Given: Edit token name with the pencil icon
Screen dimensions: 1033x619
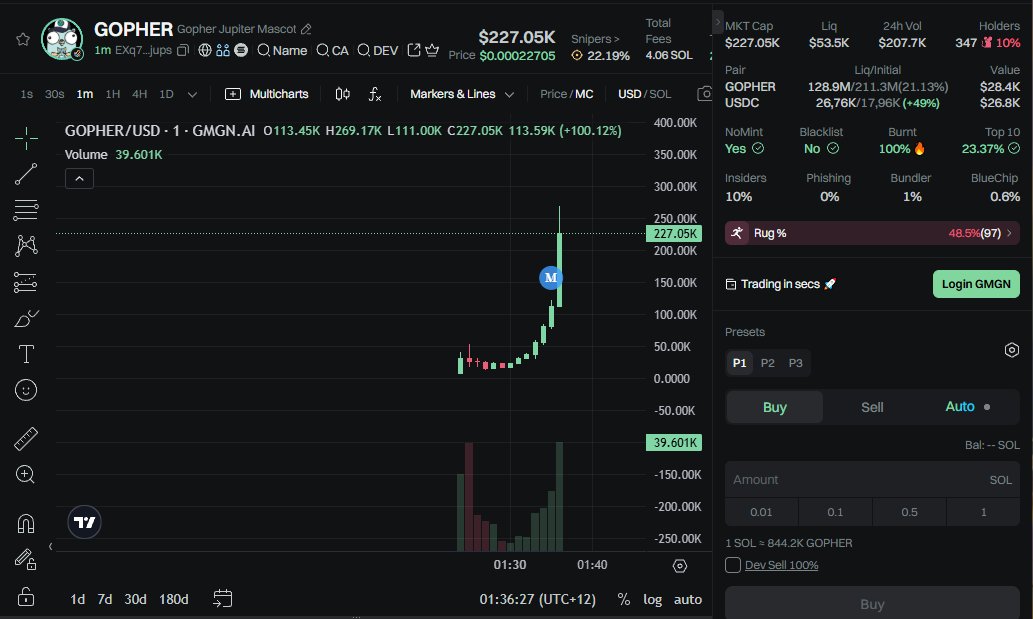Looking at the screenshot, I should (x=306, y=29).
